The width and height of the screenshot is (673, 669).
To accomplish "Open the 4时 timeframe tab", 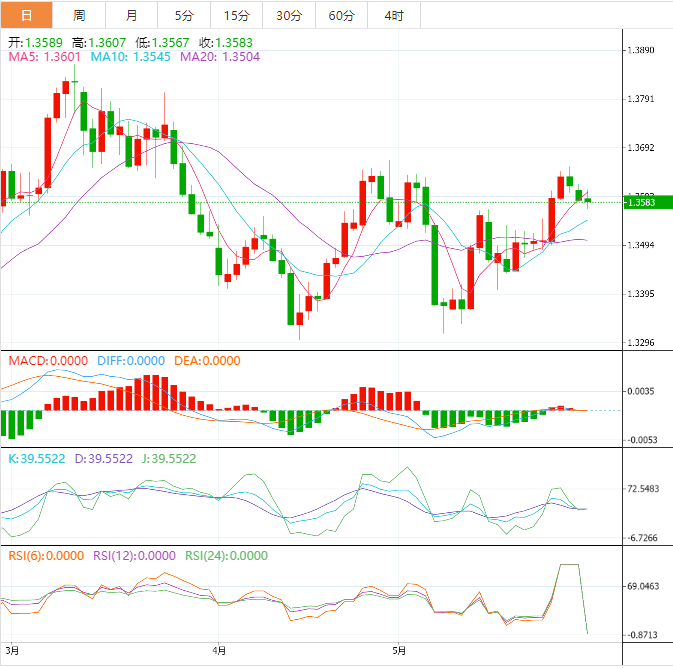I will pos(394,15).
